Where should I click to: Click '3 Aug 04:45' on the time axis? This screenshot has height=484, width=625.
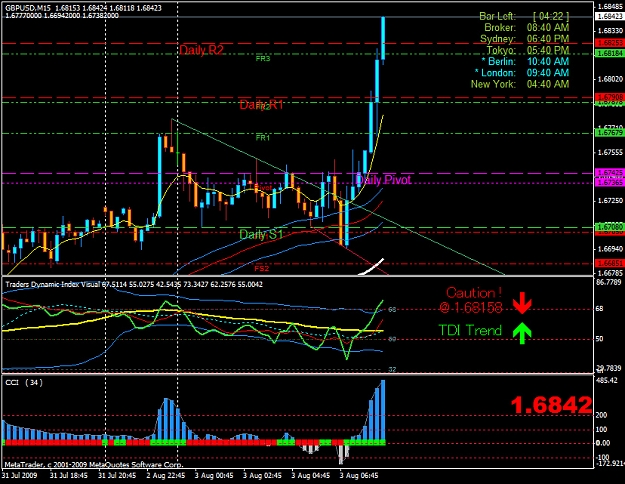click(311, 475)
